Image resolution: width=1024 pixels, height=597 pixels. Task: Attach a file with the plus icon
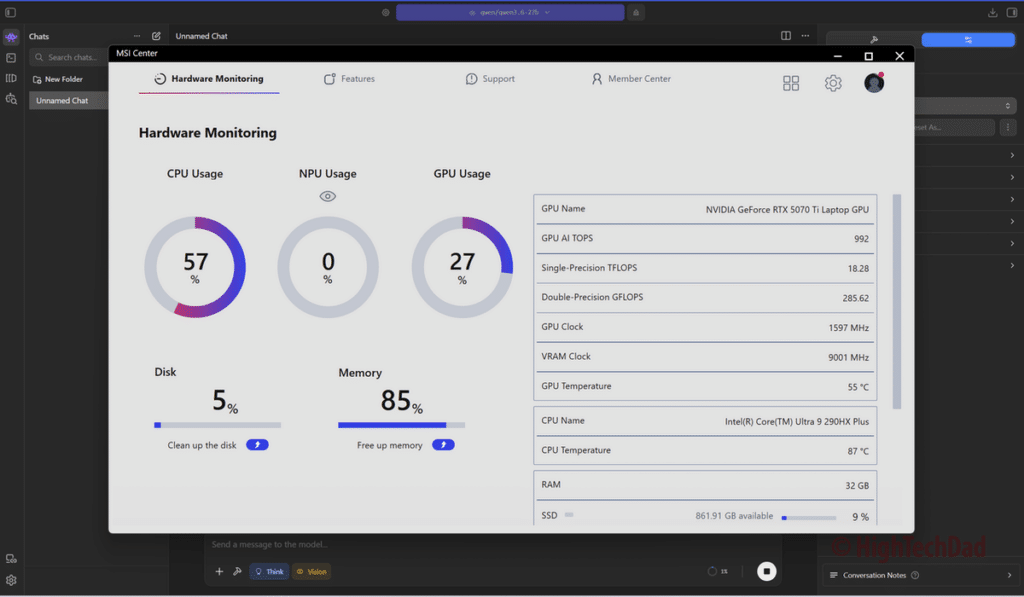[219, 572]
